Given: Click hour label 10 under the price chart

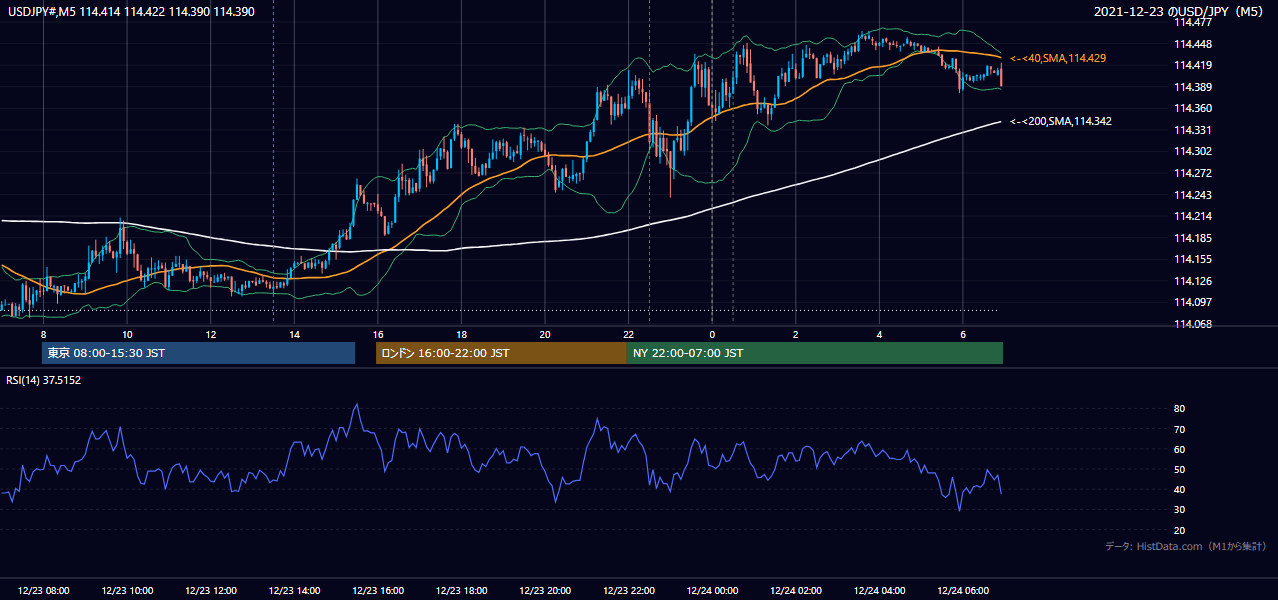Looking at the screenshot, I should (x=127, y=334).
